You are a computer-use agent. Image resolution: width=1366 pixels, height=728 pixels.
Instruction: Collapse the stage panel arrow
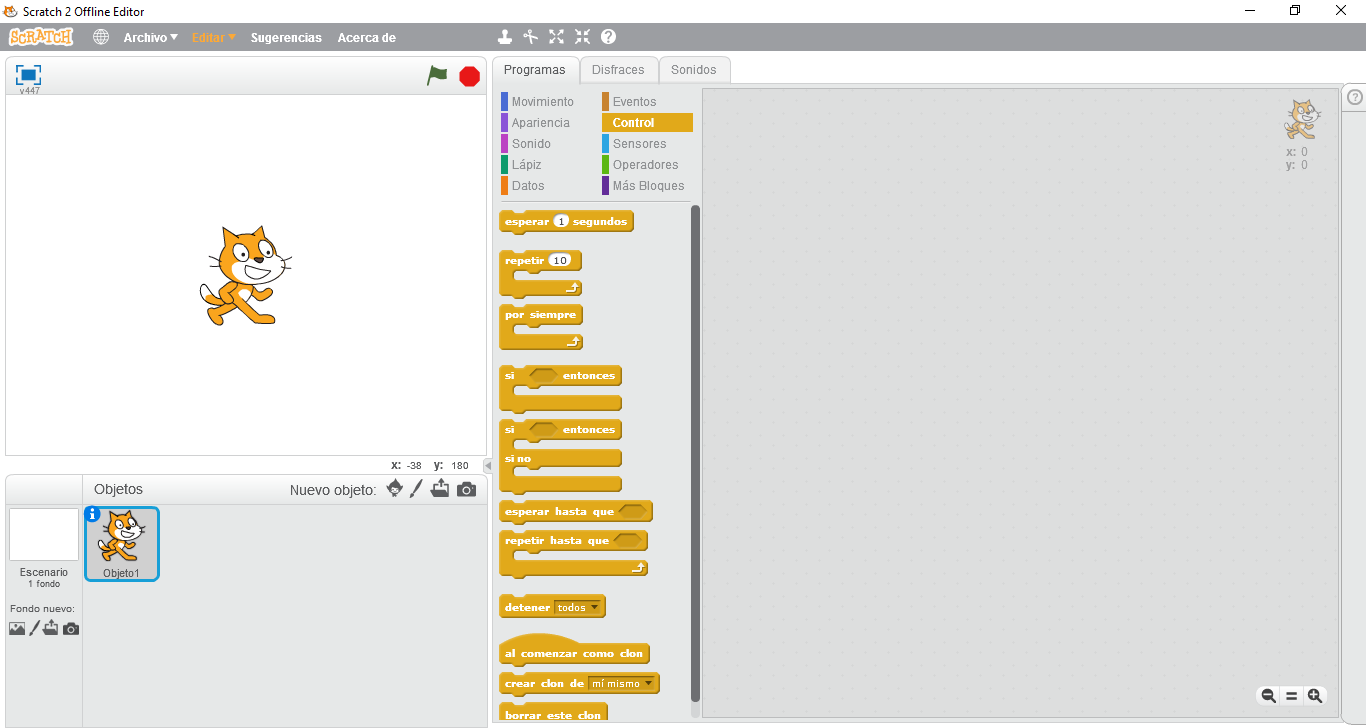487,464
